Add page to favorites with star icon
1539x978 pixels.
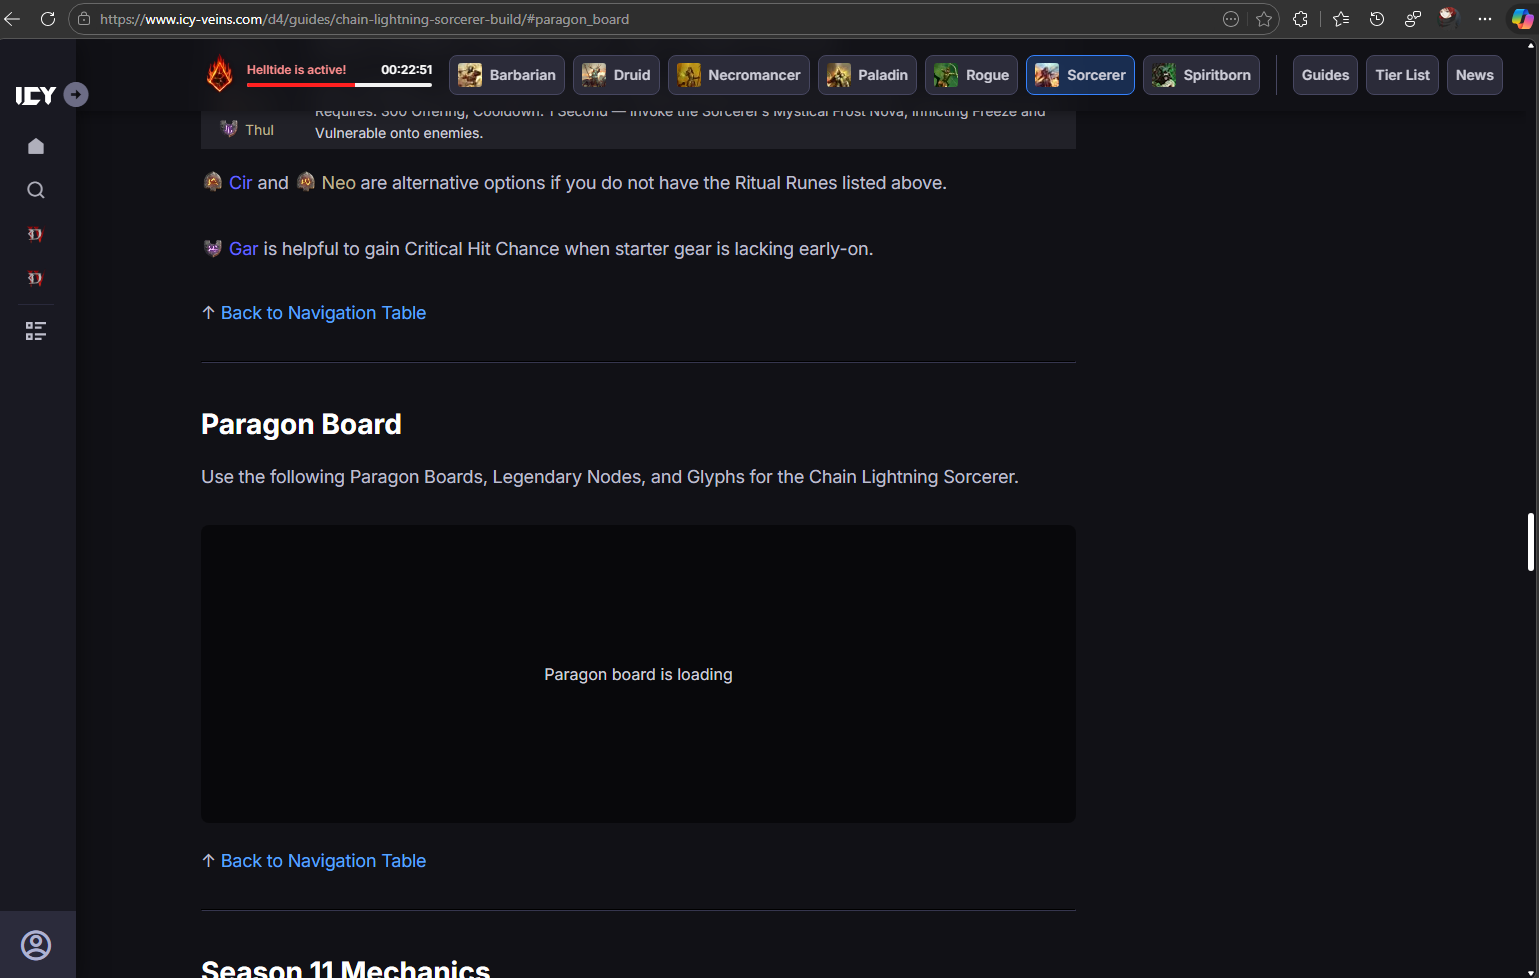(x=1264, y=19)
